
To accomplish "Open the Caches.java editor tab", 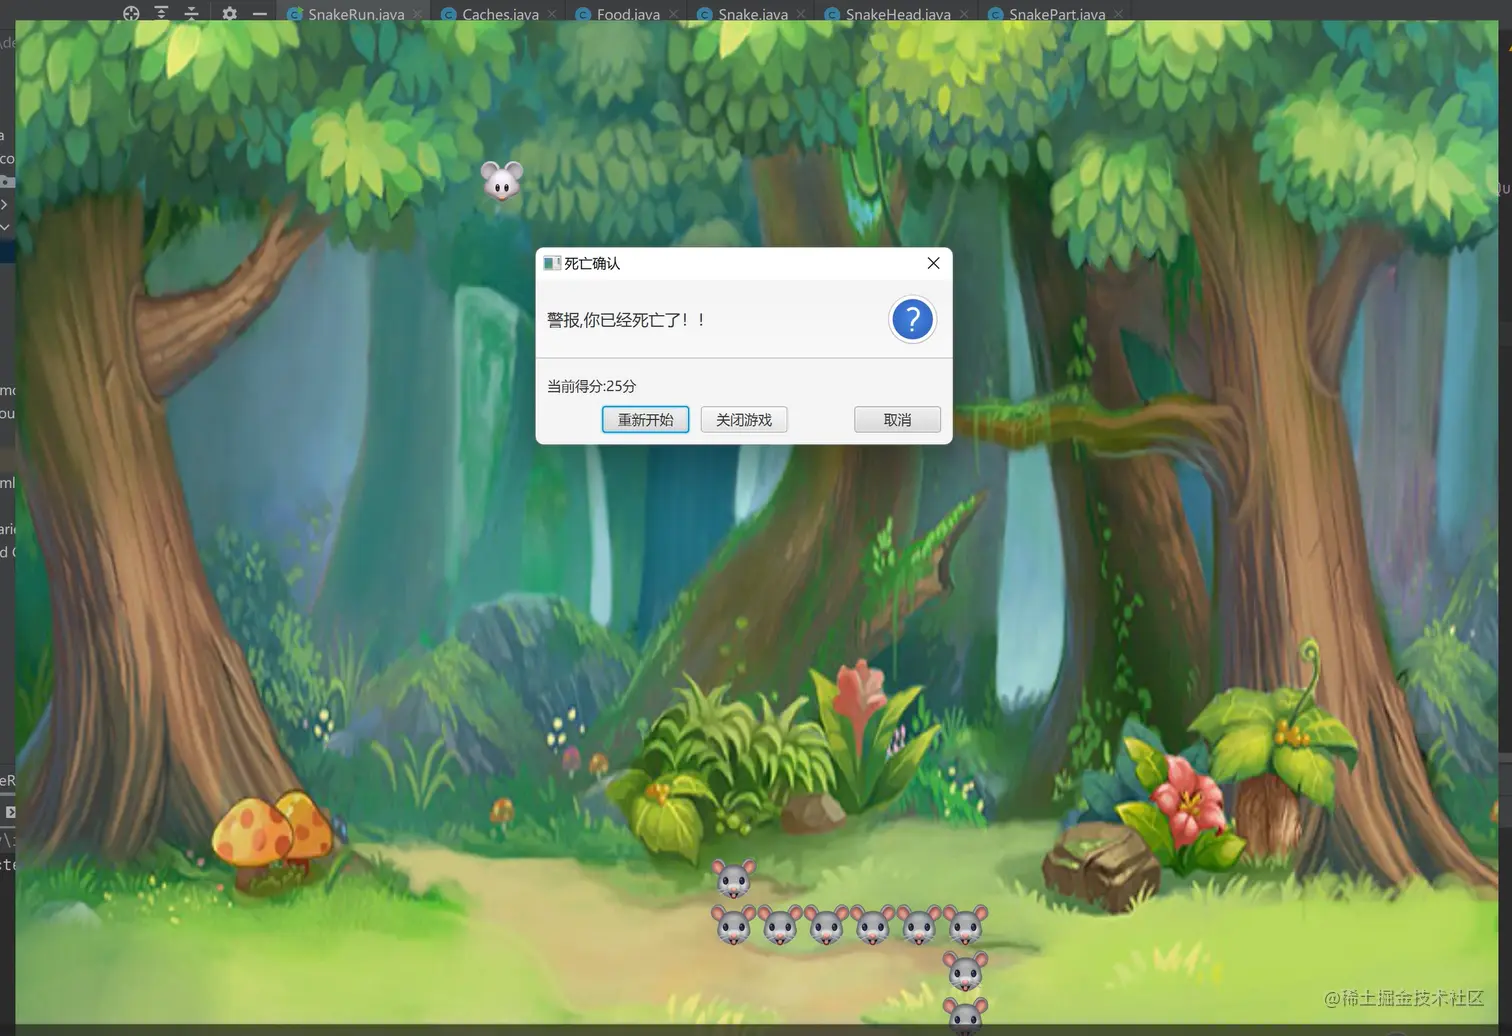I will [500, 14].
